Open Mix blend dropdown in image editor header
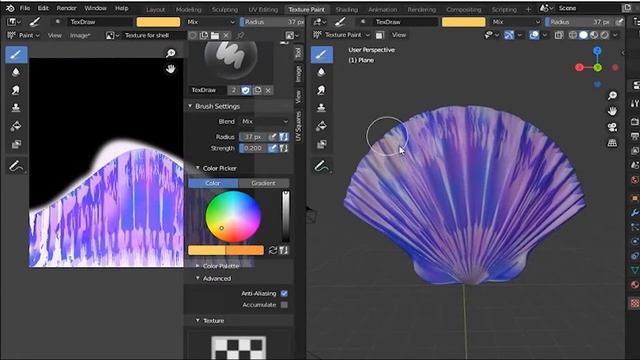 point(211,22)
